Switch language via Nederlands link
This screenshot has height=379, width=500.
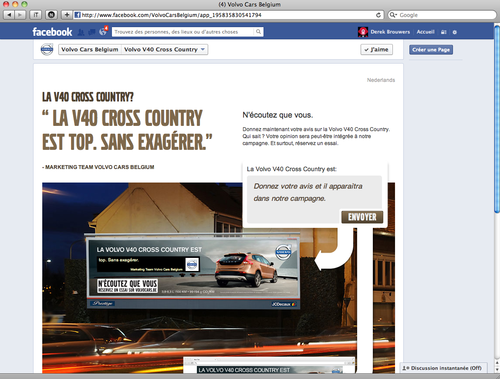coord(381,80)
